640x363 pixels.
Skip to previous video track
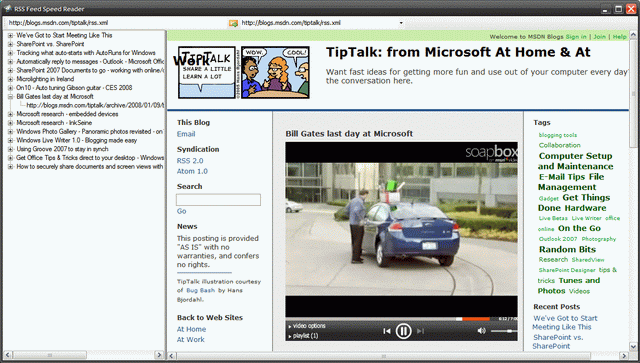coord(387,331)
